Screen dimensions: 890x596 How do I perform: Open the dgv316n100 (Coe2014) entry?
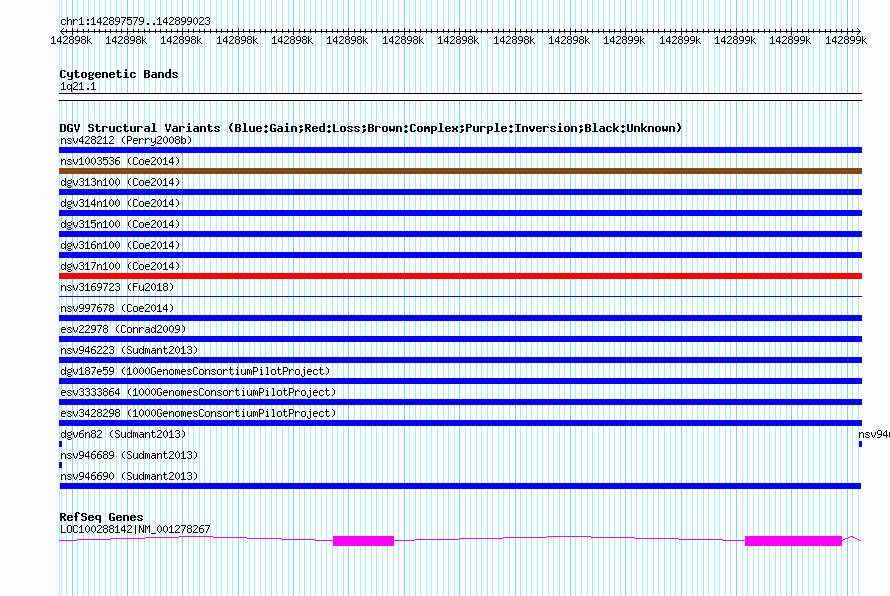click(120, 245)
